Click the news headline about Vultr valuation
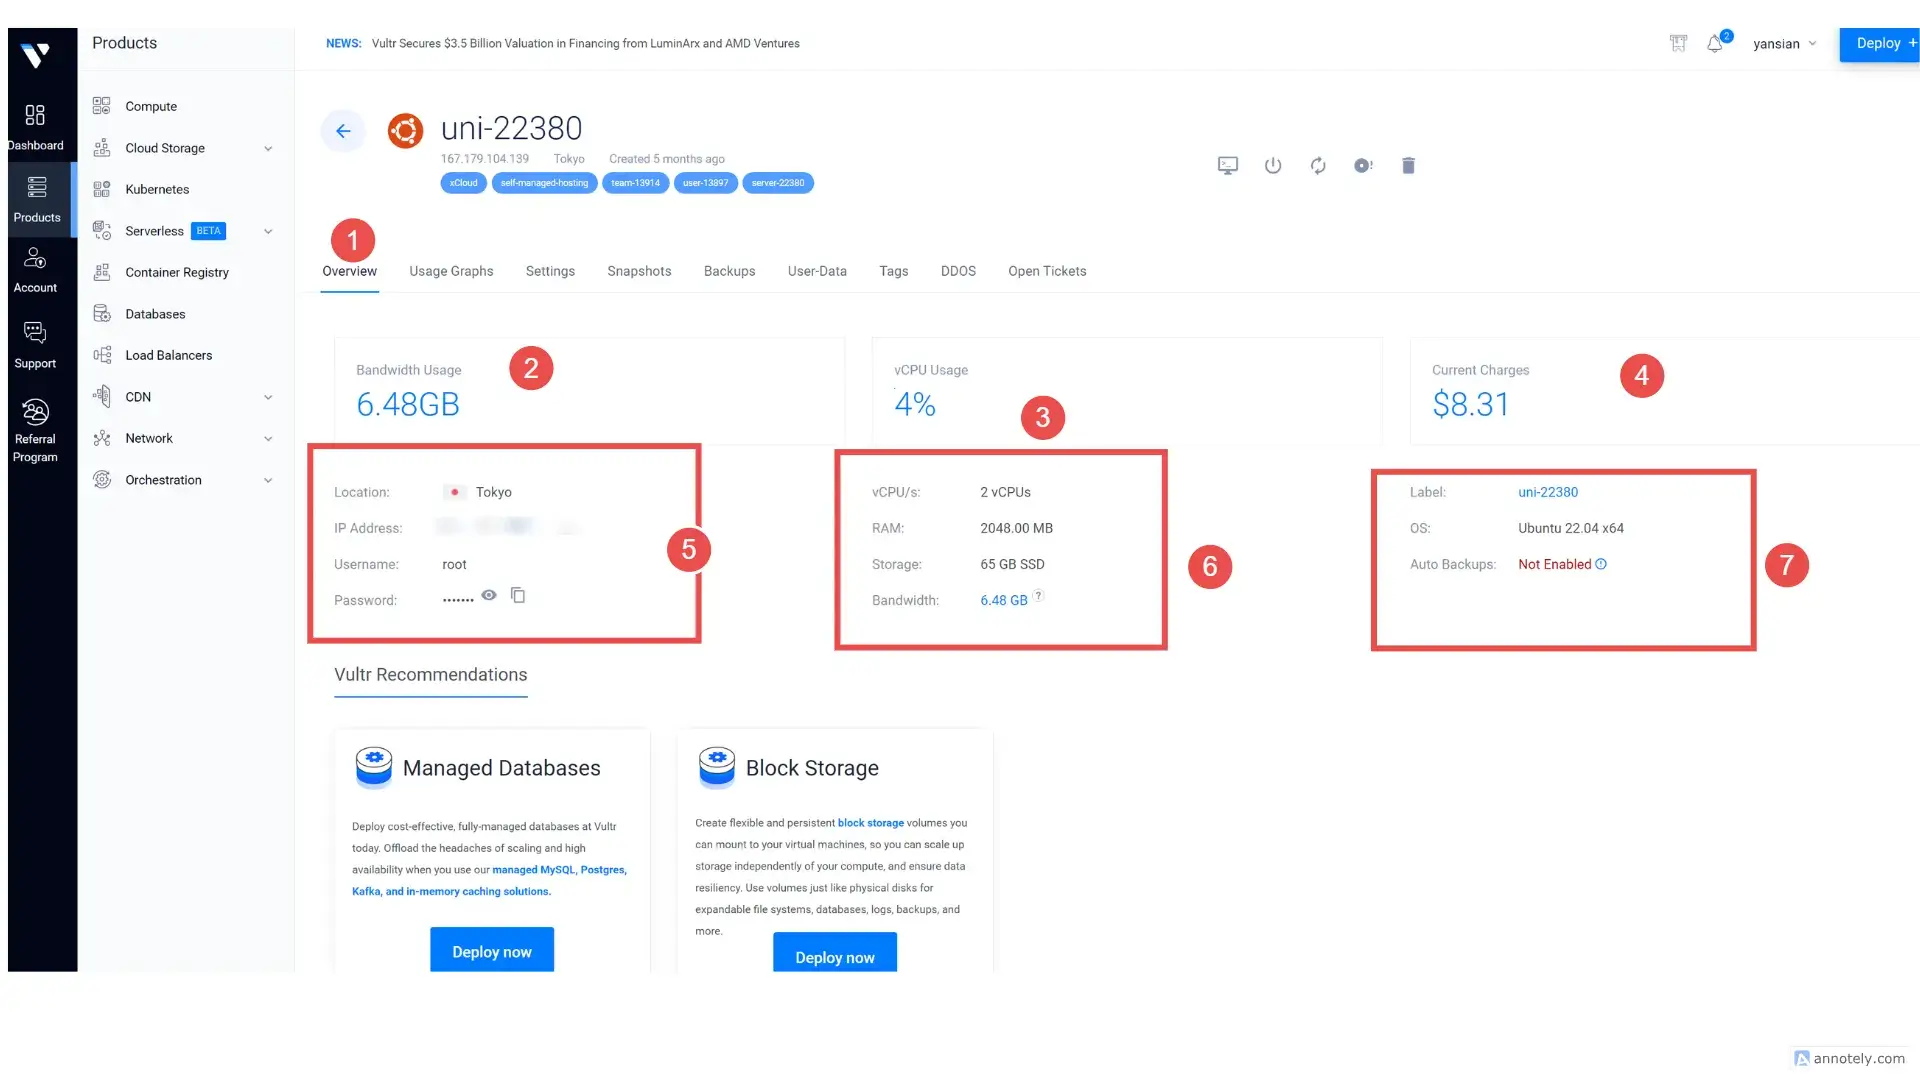 coord(585,43)
